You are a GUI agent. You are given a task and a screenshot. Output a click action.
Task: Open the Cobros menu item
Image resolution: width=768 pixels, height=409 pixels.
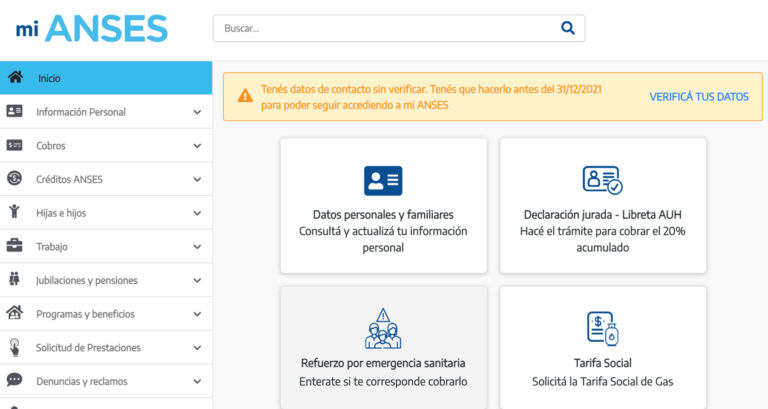106,145
